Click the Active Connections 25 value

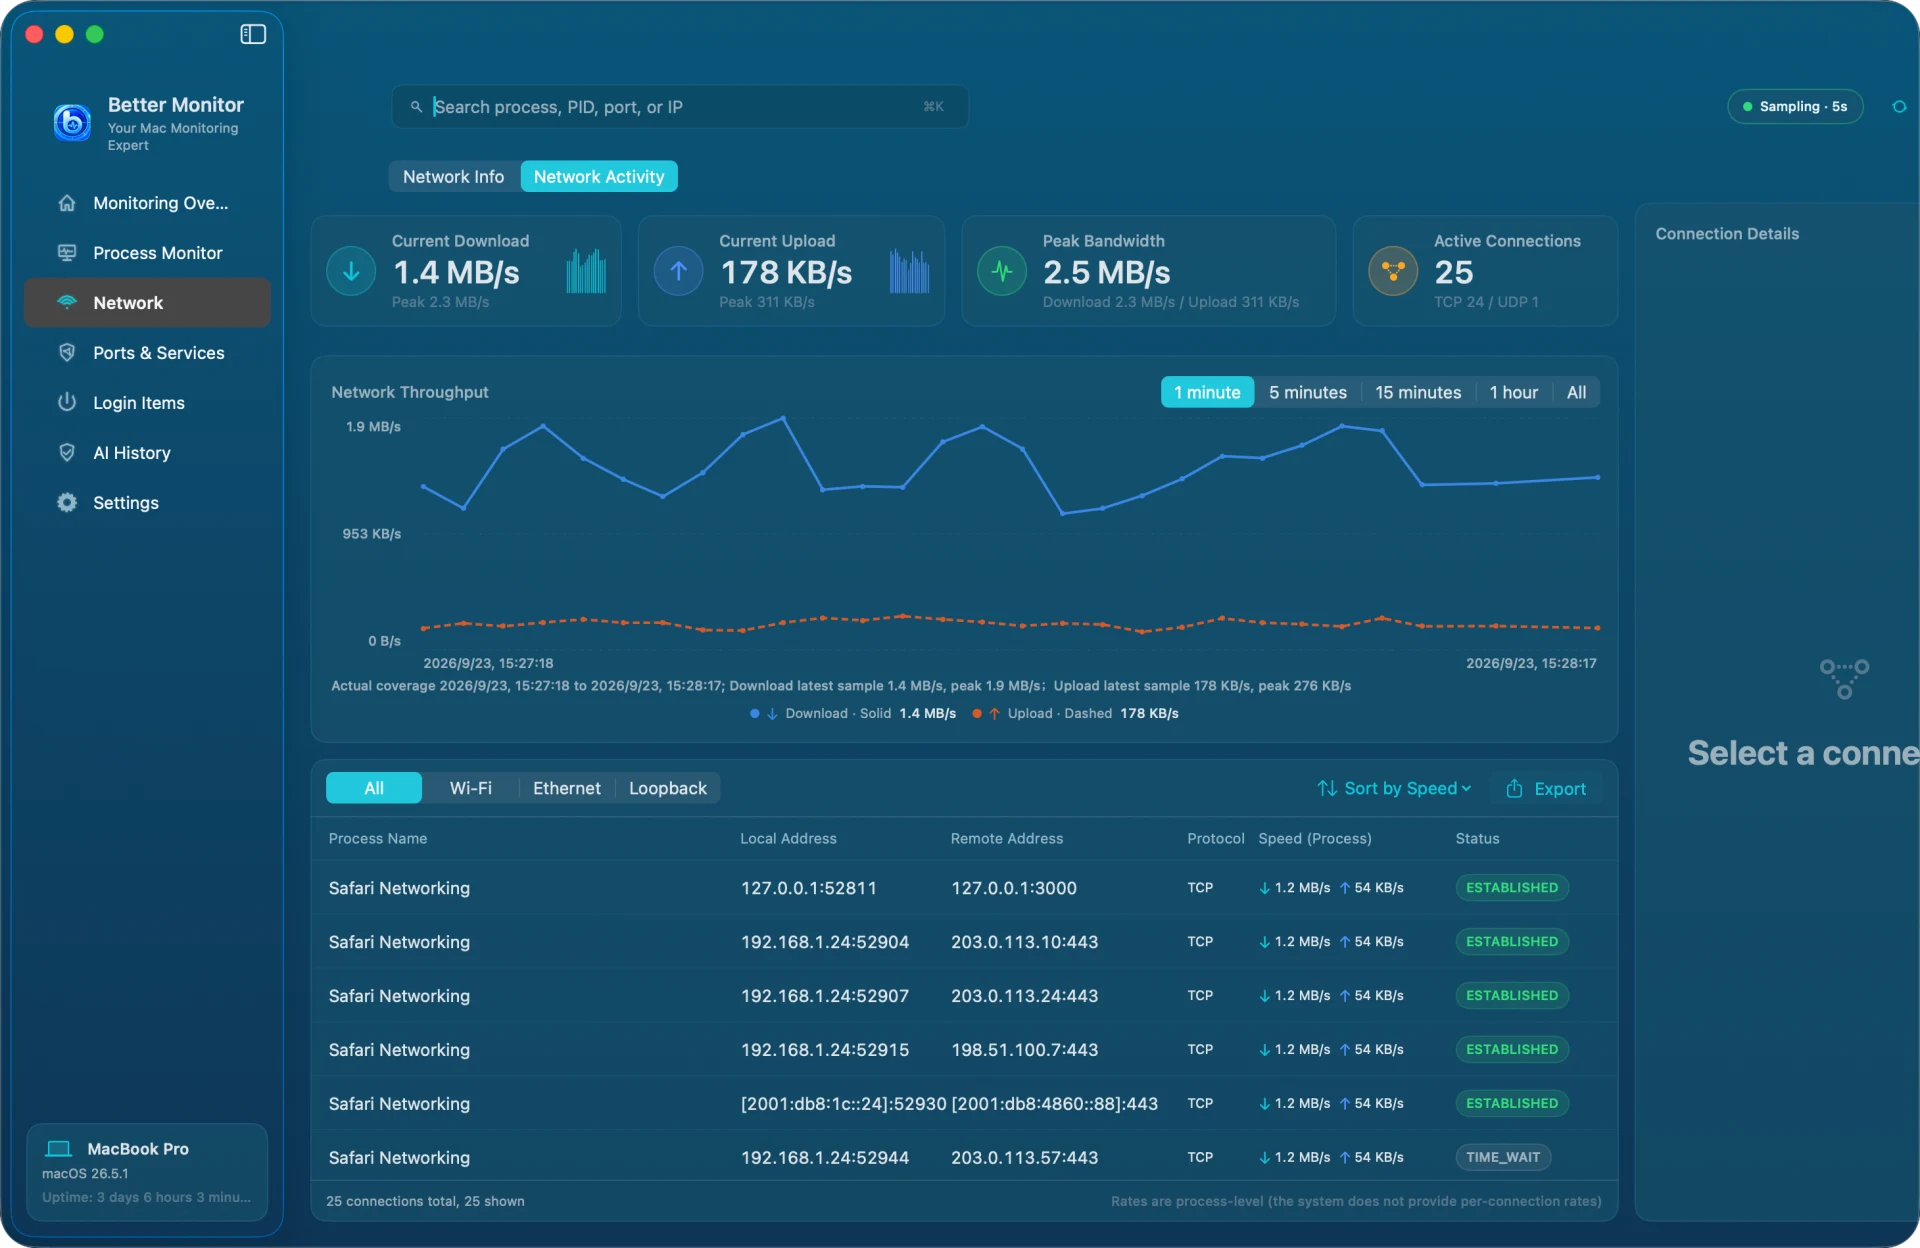pos(1453,273)
